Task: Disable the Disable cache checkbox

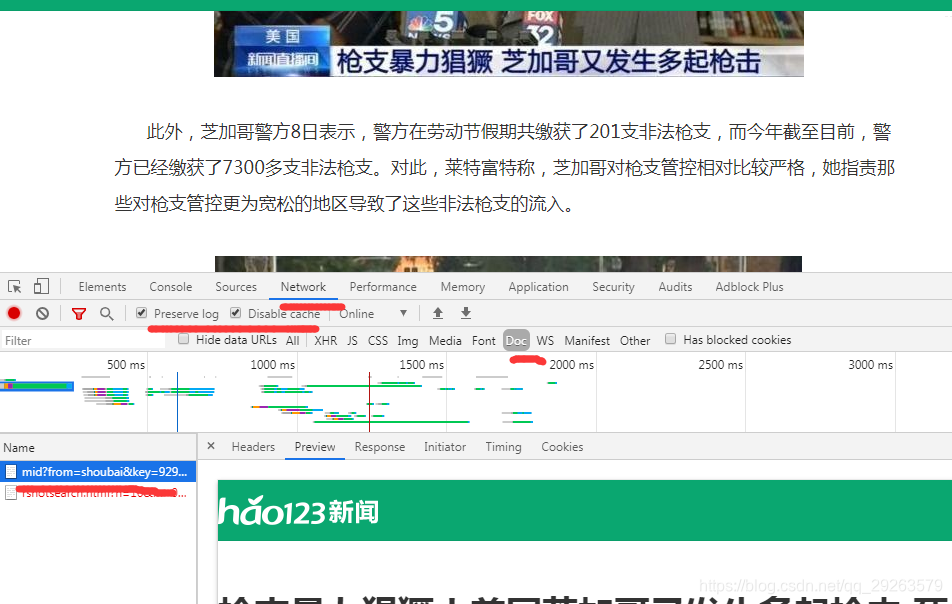Action: coord(235,313)
